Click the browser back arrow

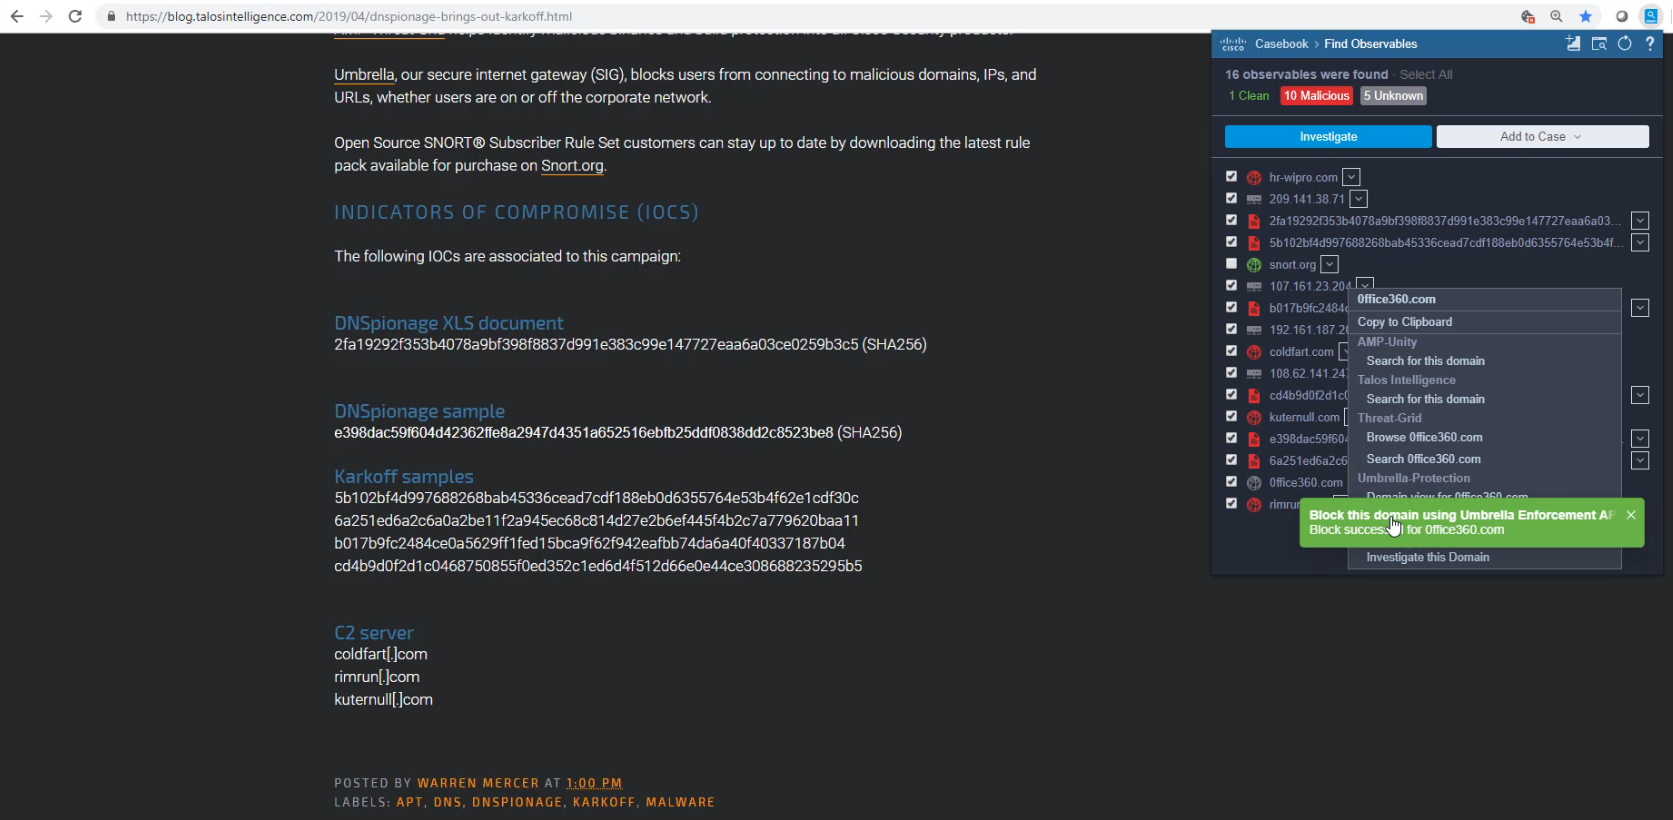[x=17, y=16]
